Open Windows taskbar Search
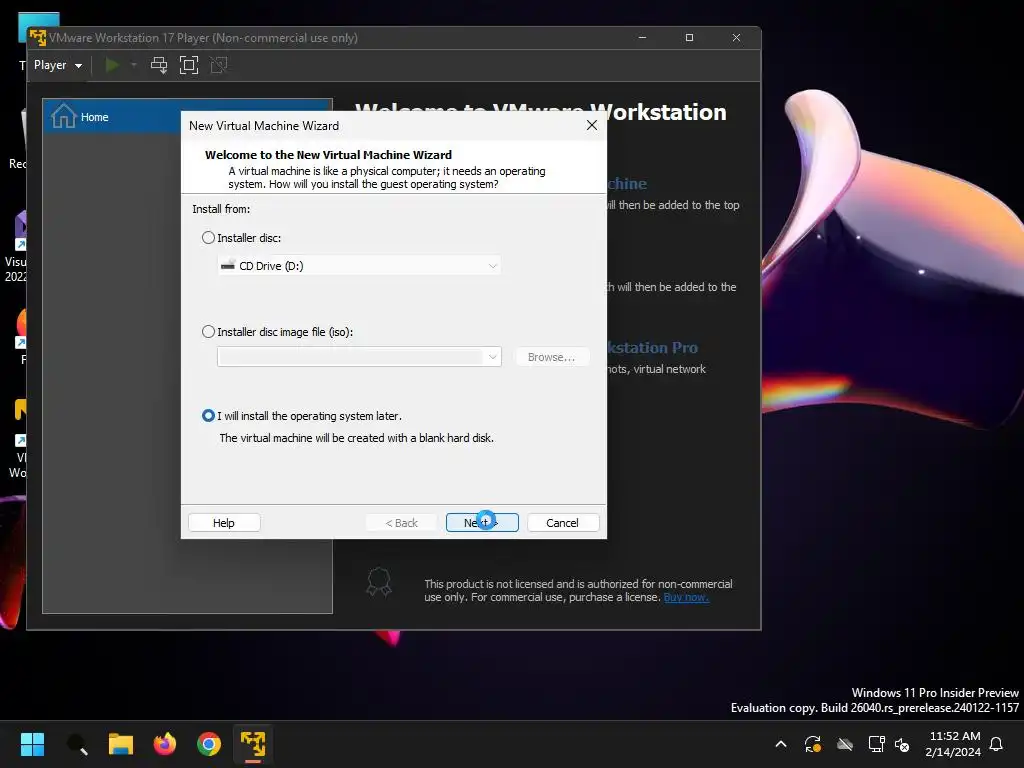Screen dimensions: 1024x768 (77, 744)
